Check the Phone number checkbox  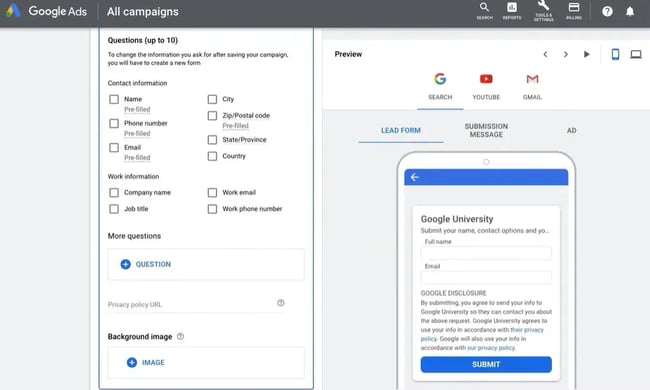point(114,124)
